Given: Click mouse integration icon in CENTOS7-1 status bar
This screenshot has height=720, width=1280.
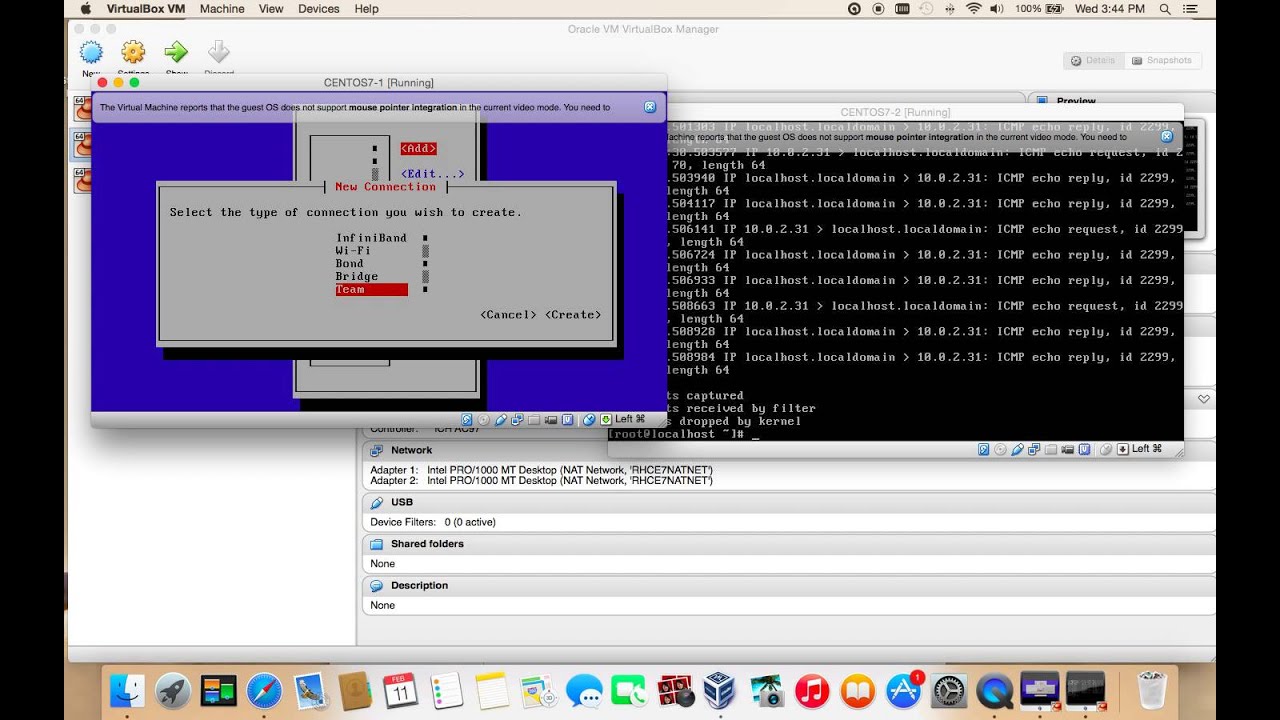Looking at the screenshot, I should coord(590,420).
